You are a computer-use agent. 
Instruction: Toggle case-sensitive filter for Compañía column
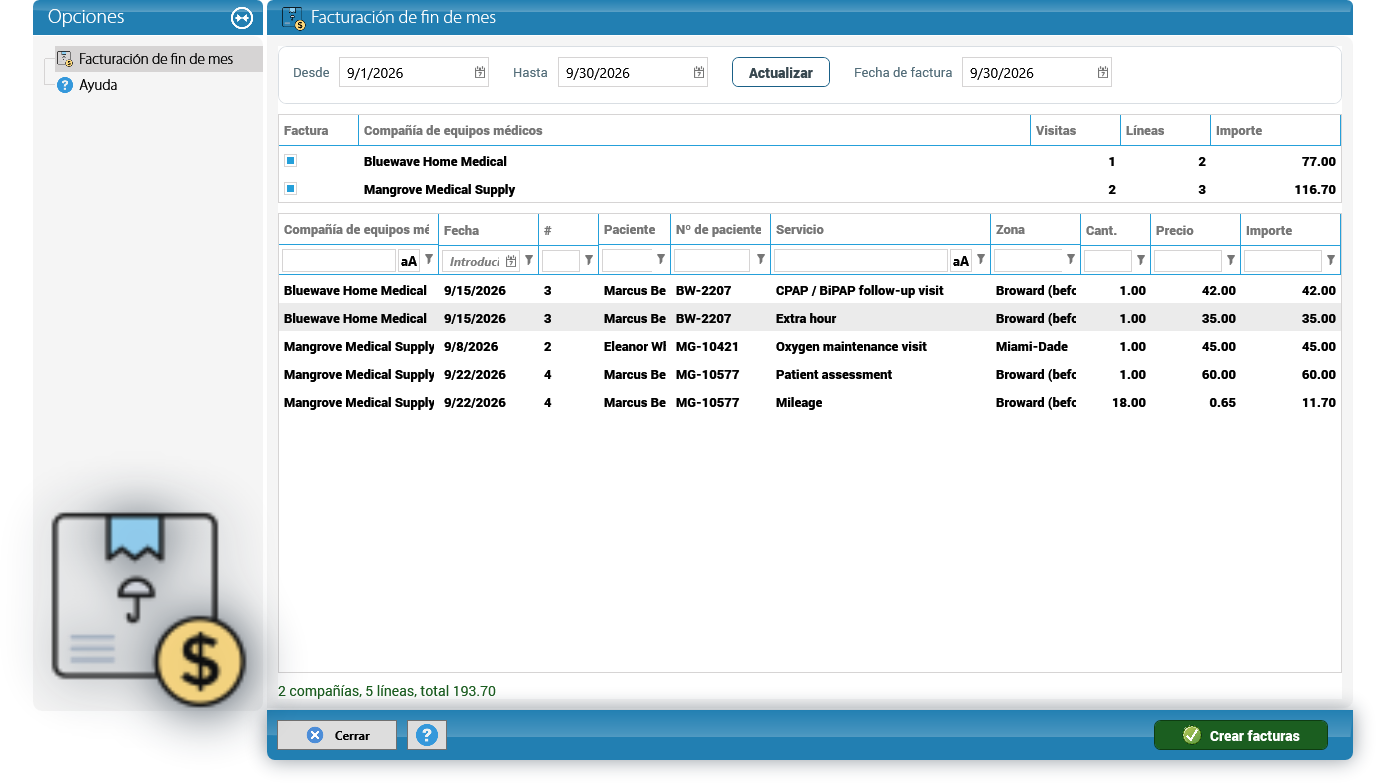click(x=408, y=261)
